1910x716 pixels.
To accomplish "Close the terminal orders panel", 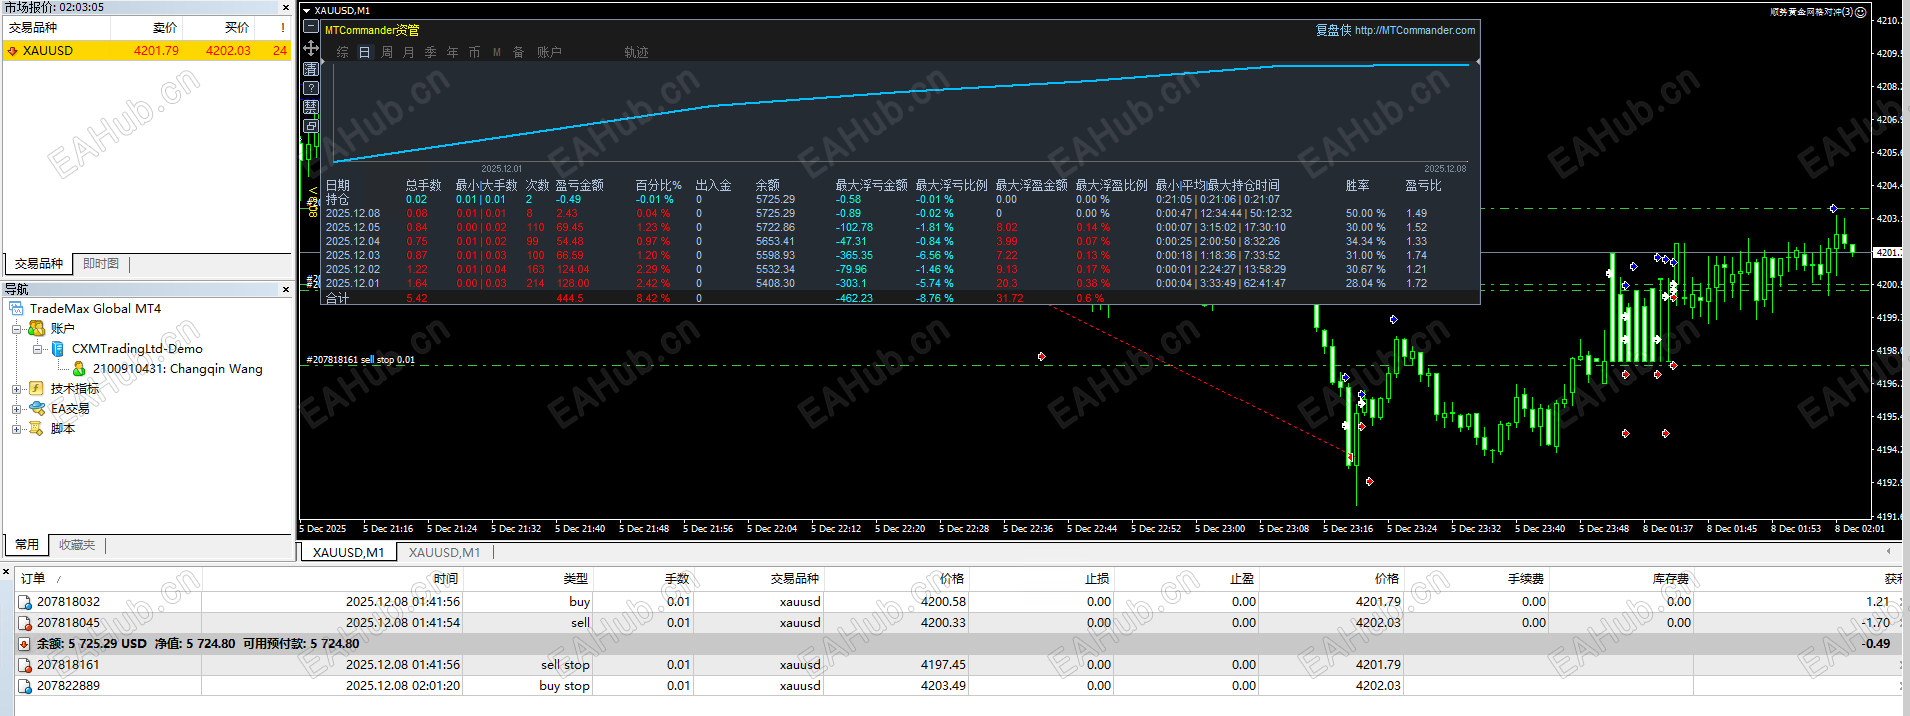I will click(6, 573).
